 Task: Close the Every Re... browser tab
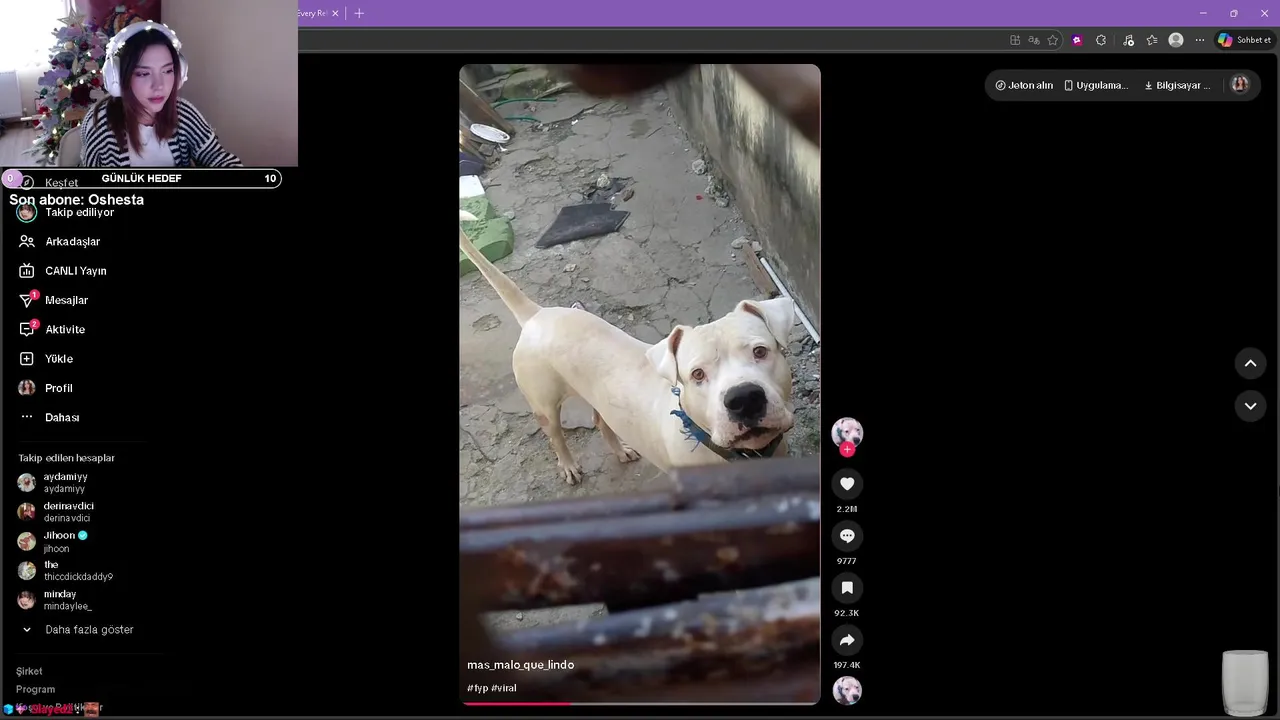coord(335,13)
